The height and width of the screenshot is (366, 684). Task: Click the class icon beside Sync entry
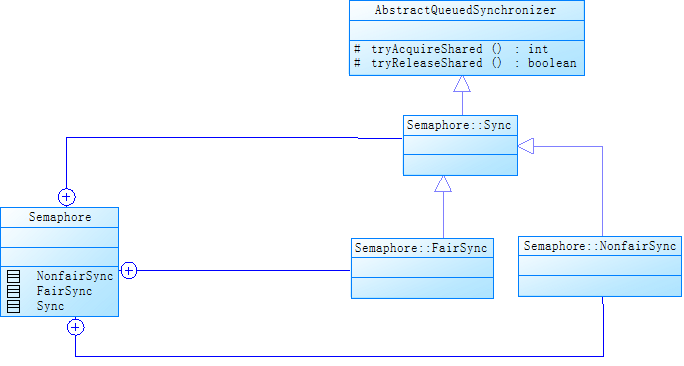[14, 306]
